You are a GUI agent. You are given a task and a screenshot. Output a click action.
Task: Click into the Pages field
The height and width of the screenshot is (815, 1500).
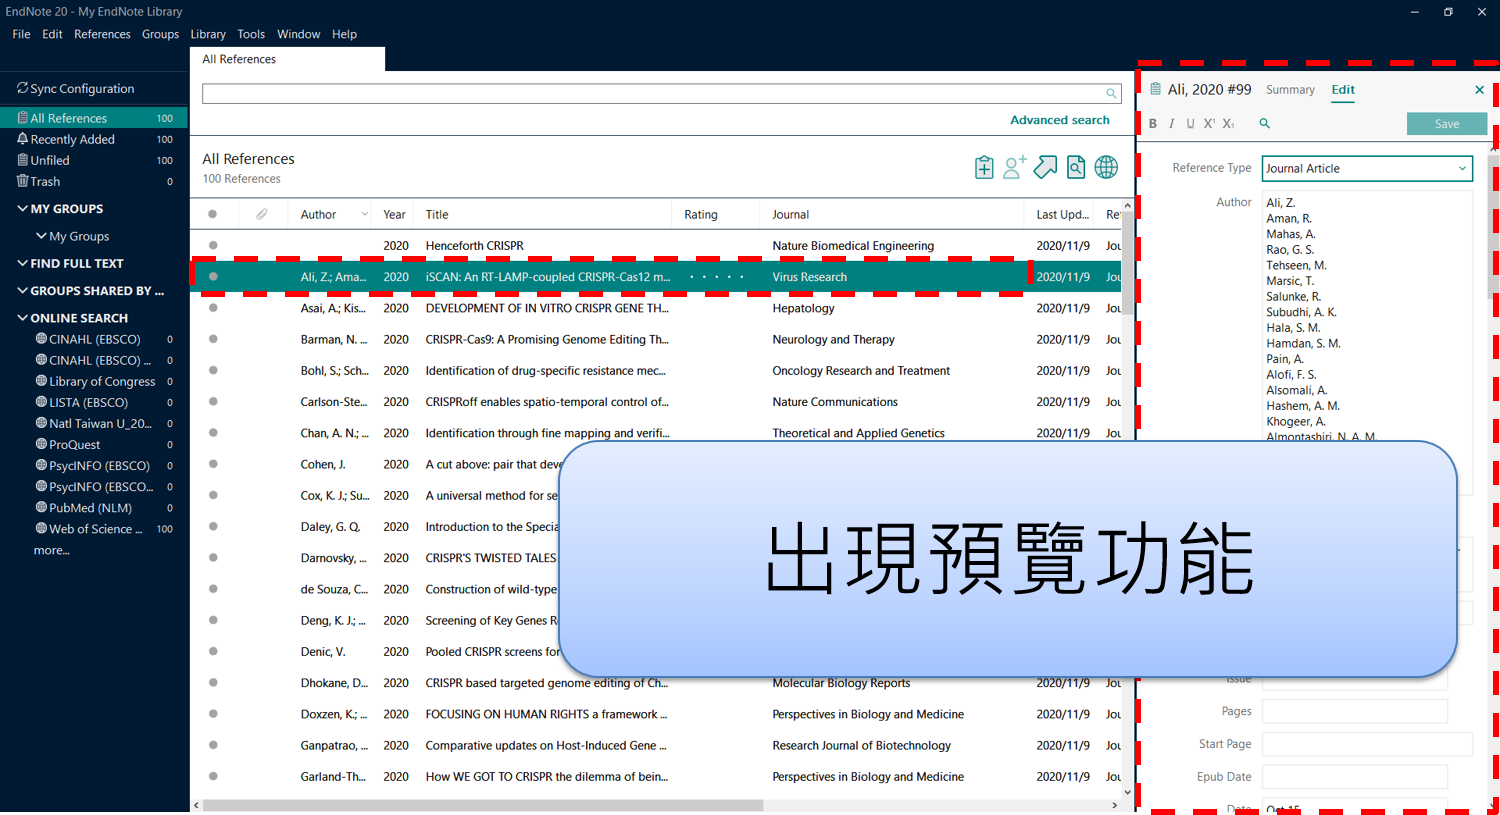tap(1354, 711)
